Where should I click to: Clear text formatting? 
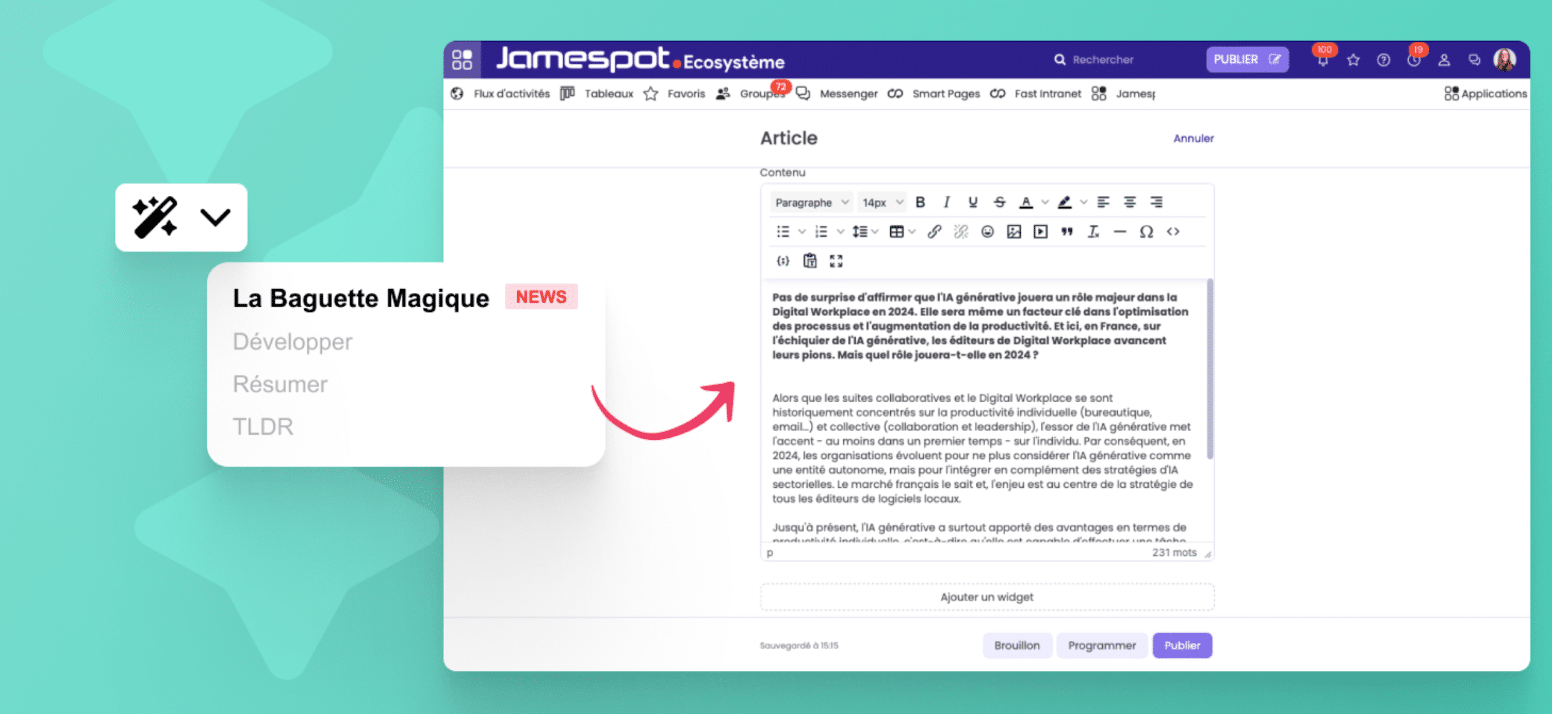click(1094, 232)
